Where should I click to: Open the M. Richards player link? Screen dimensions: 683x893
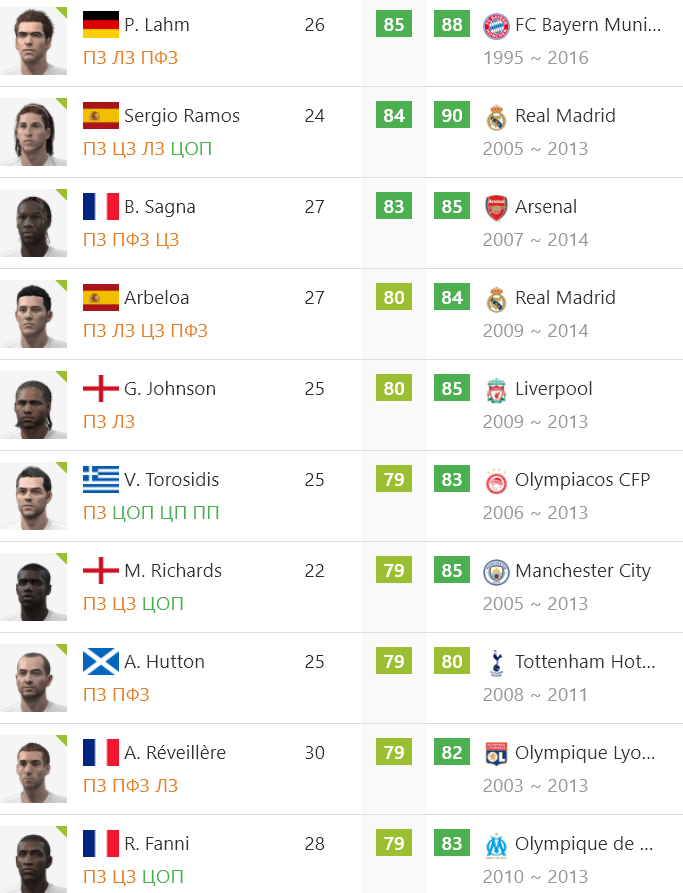(173, 571)
